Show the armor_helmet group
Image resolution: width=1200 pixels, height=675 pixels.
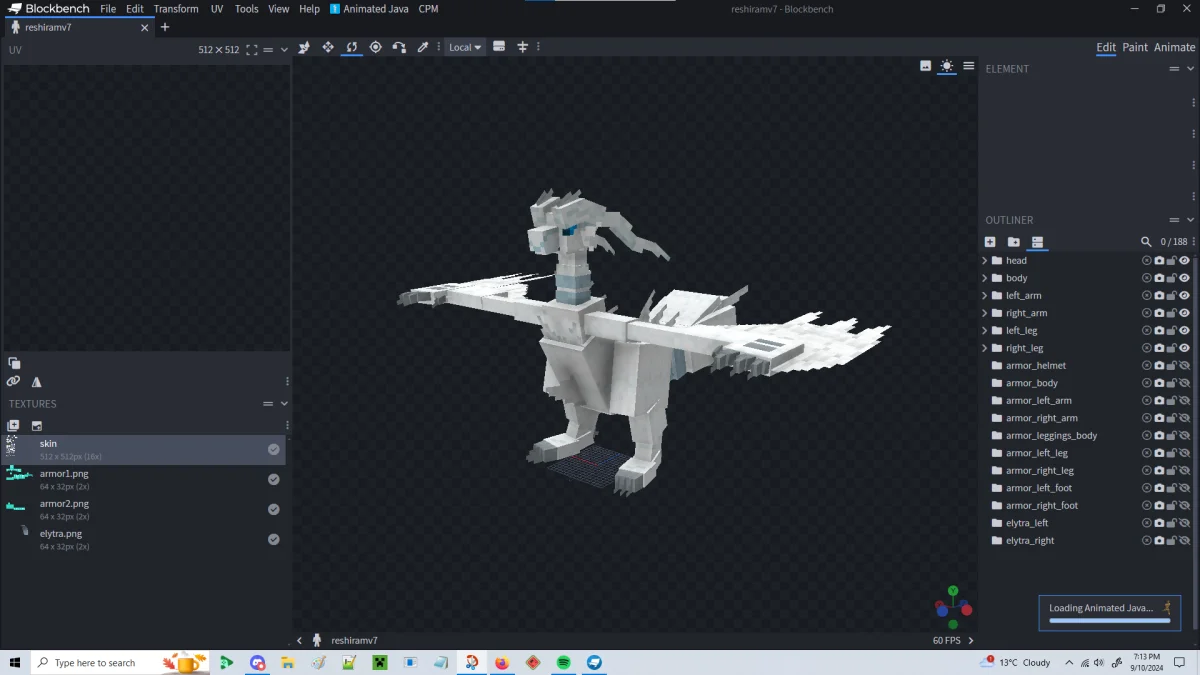coord(1184,365)
